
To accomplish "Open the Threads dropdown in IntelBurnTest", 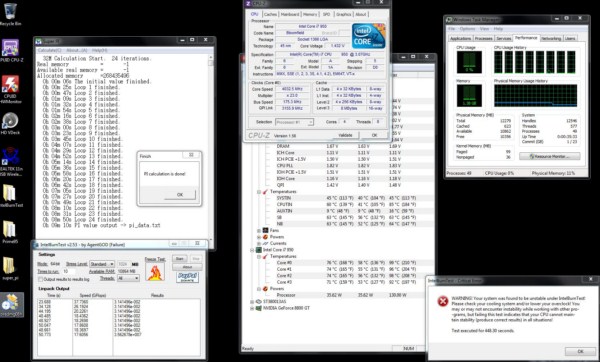I will tap(128, 278).
